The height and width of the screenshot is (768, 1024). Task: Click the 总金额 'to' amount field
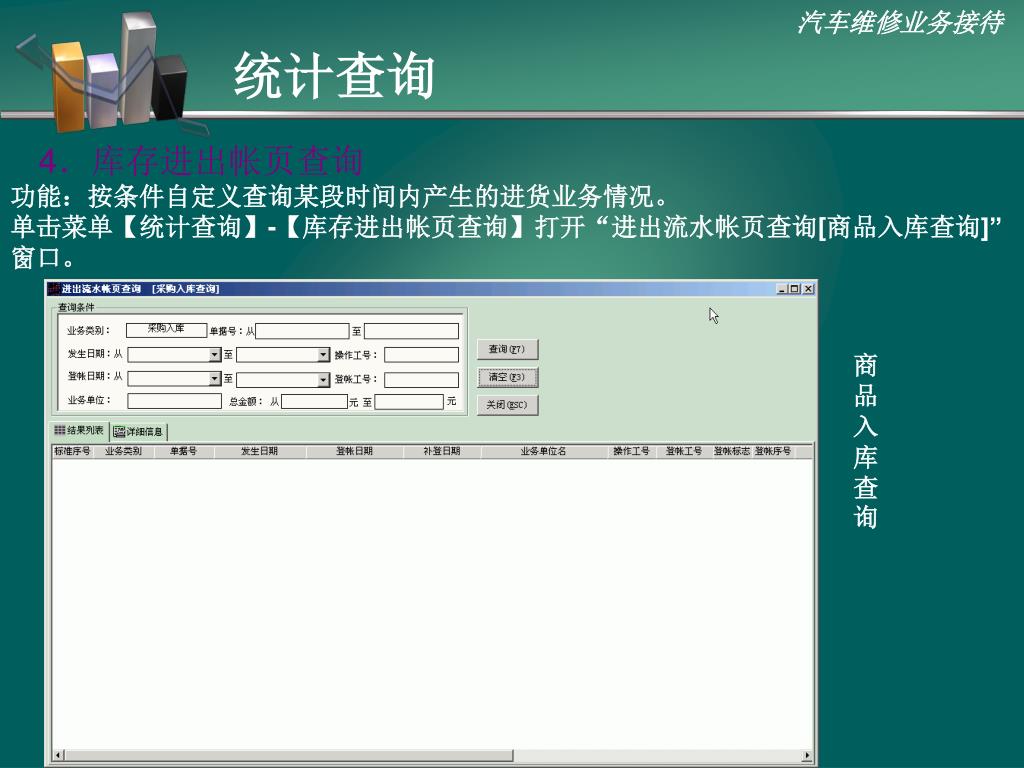409,401
